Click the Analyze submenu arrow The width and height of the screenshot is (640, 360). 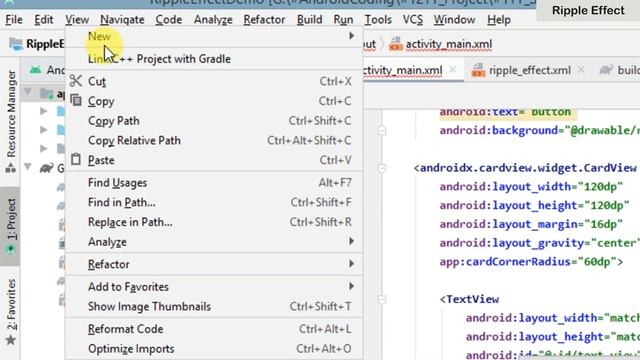tap(351, 241)
